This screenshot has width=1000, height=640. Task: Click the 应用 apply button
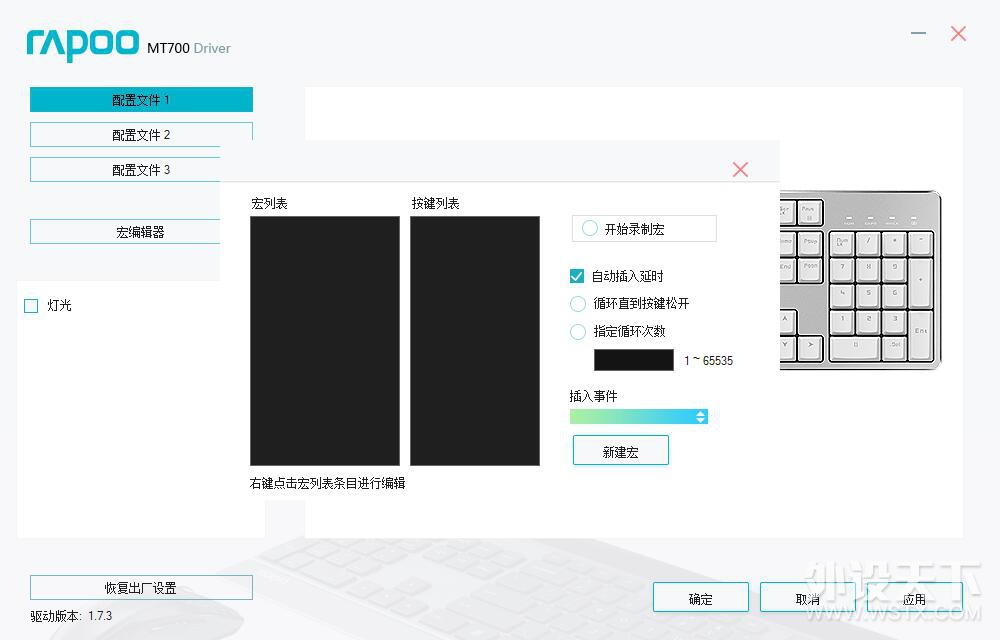click(914, 597)
